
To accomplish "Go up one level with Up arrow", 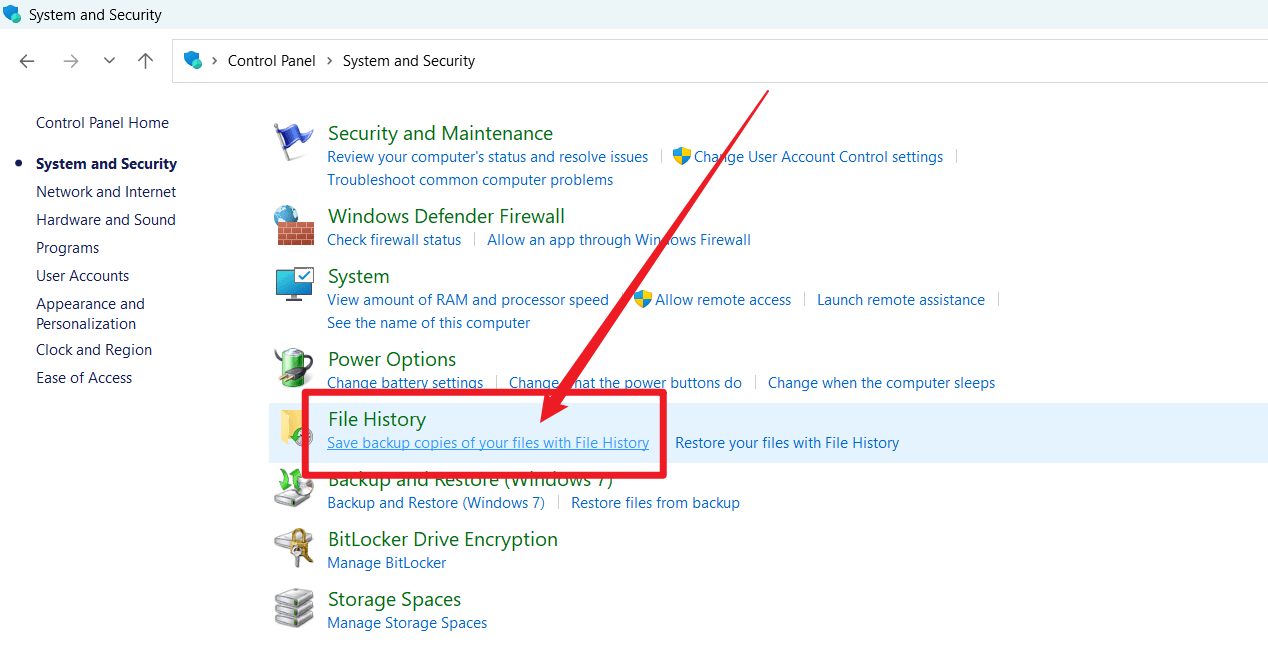I will tap(145, 61).
